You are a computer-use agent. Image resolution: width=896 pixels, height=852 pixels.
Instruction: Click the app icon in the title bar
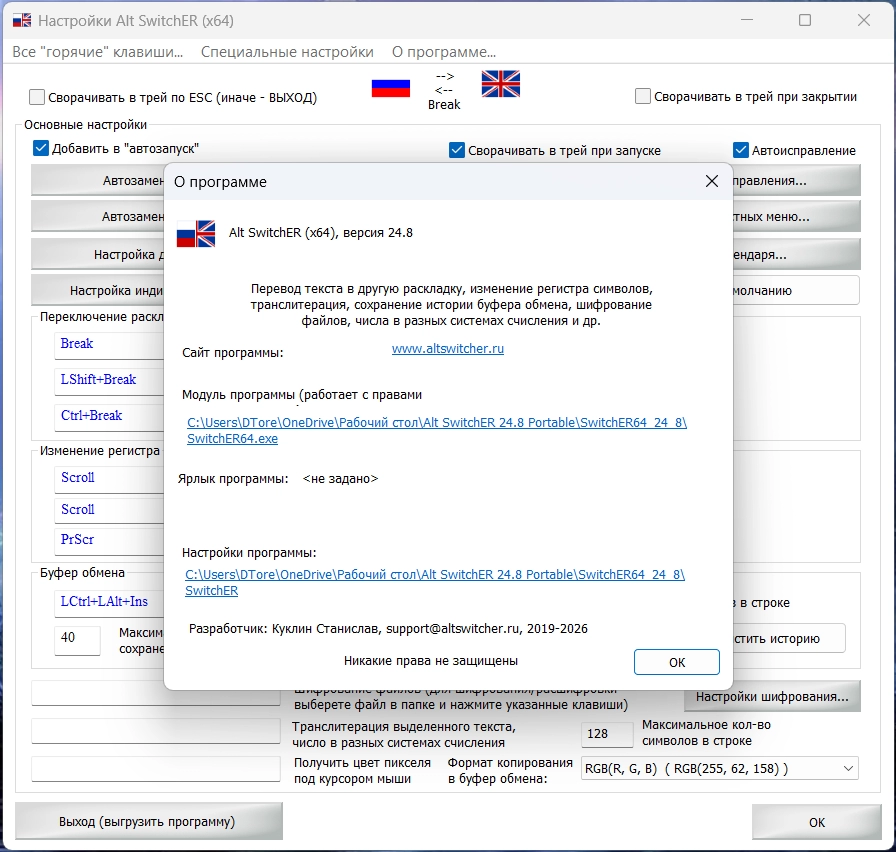22,21
